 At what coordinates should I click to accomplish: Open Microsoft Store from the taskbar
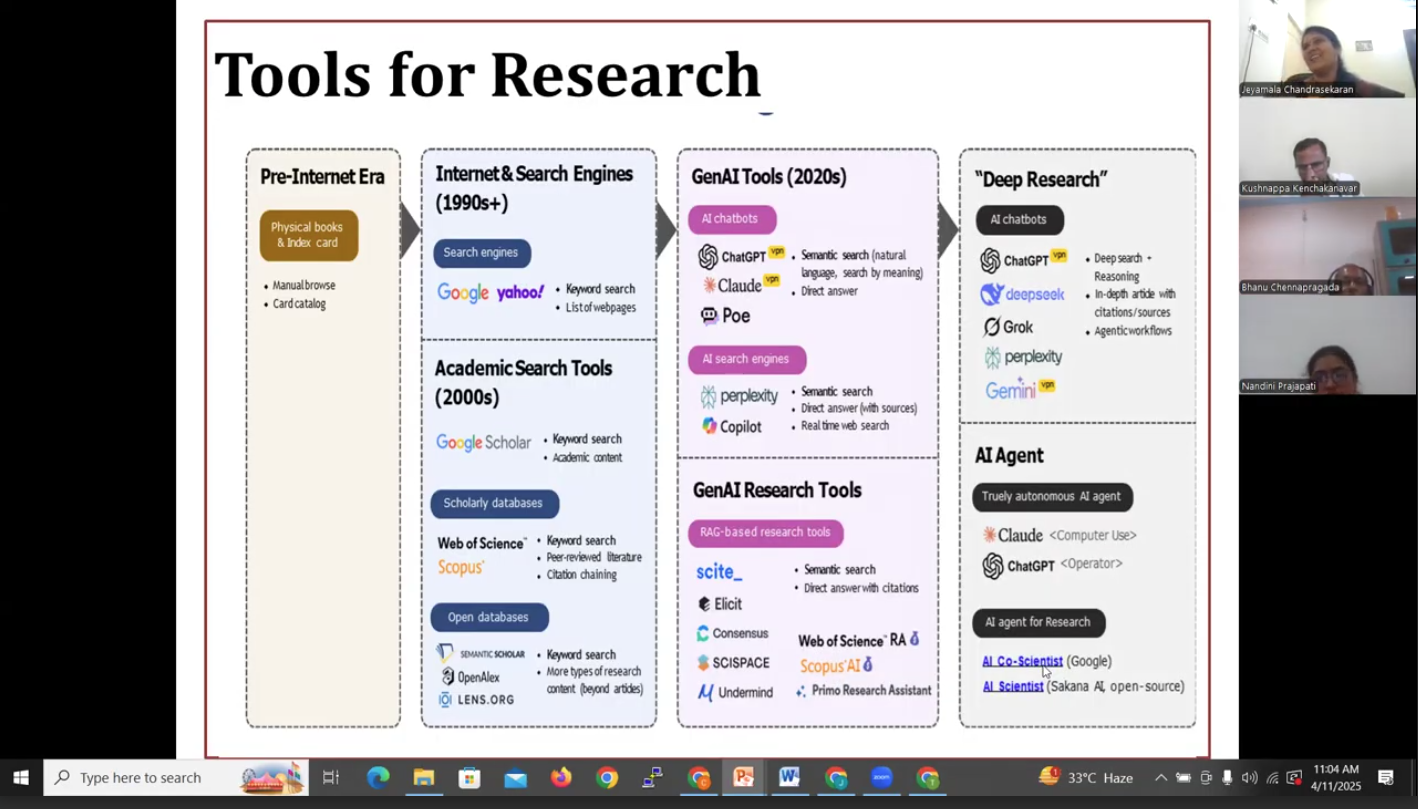(469, 778)
